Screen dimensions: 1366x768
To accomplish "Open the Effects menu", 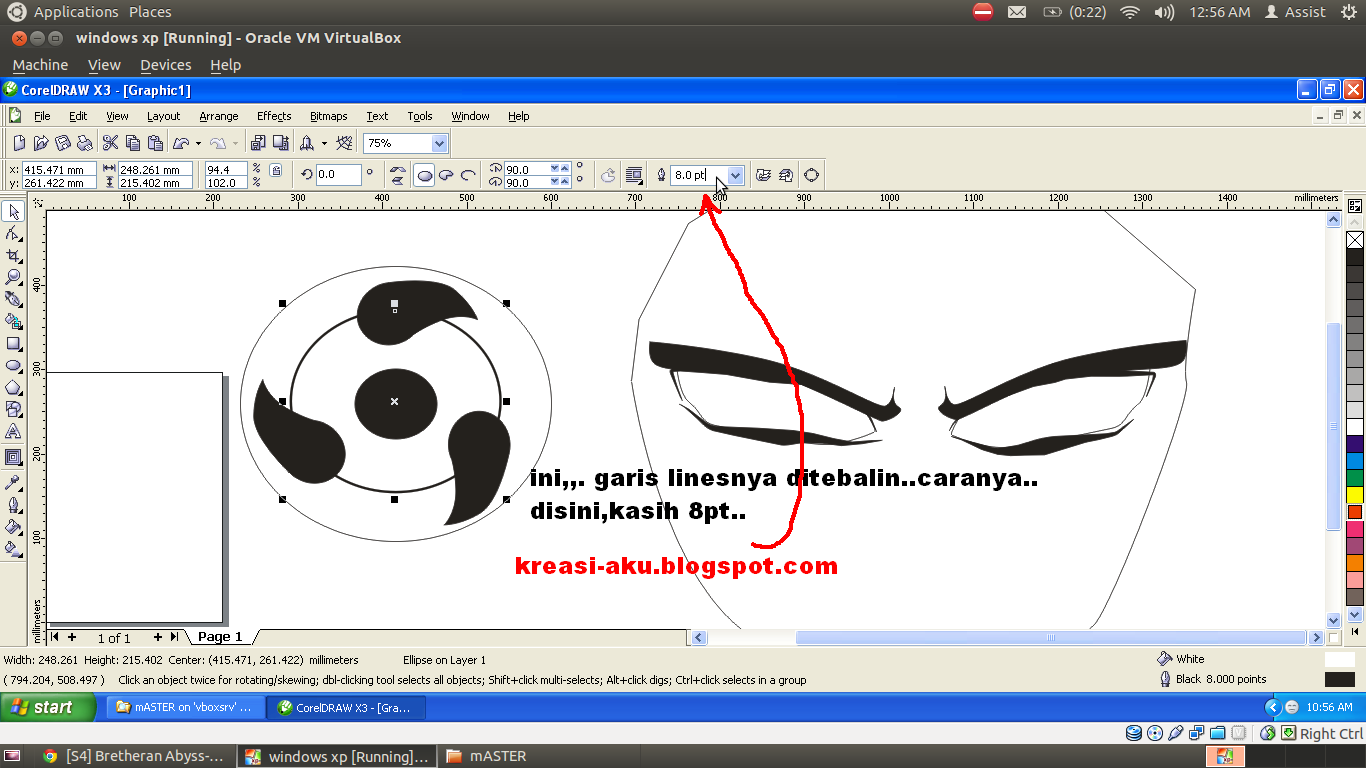I will (274, 116).
